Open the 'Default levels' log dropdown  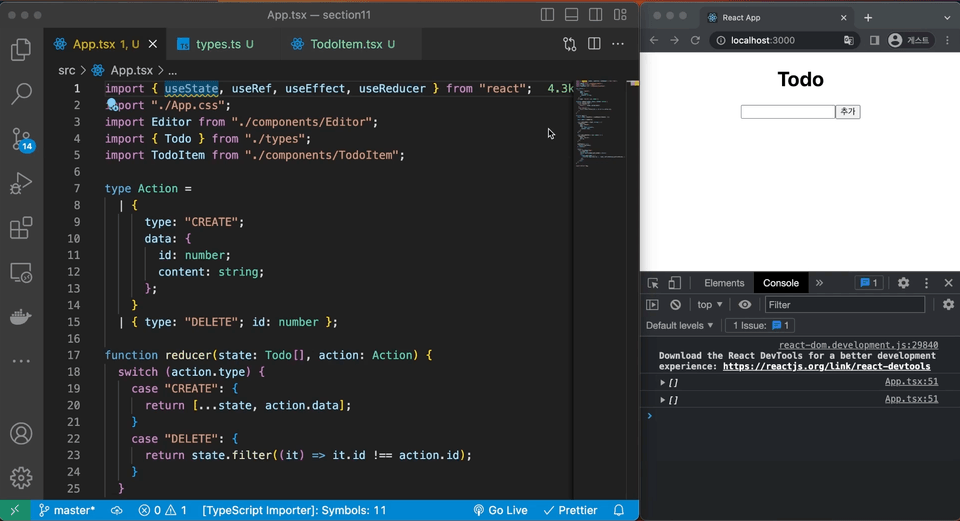tap(680, 326)
